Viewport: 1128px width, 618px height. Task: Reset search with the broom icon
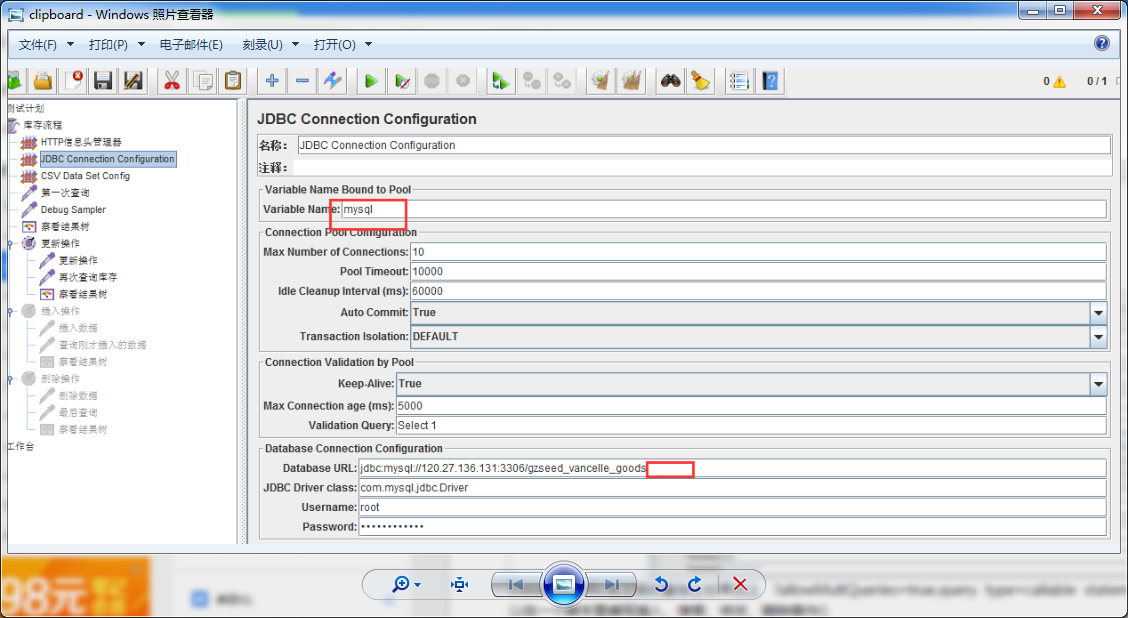coord(700,81)
